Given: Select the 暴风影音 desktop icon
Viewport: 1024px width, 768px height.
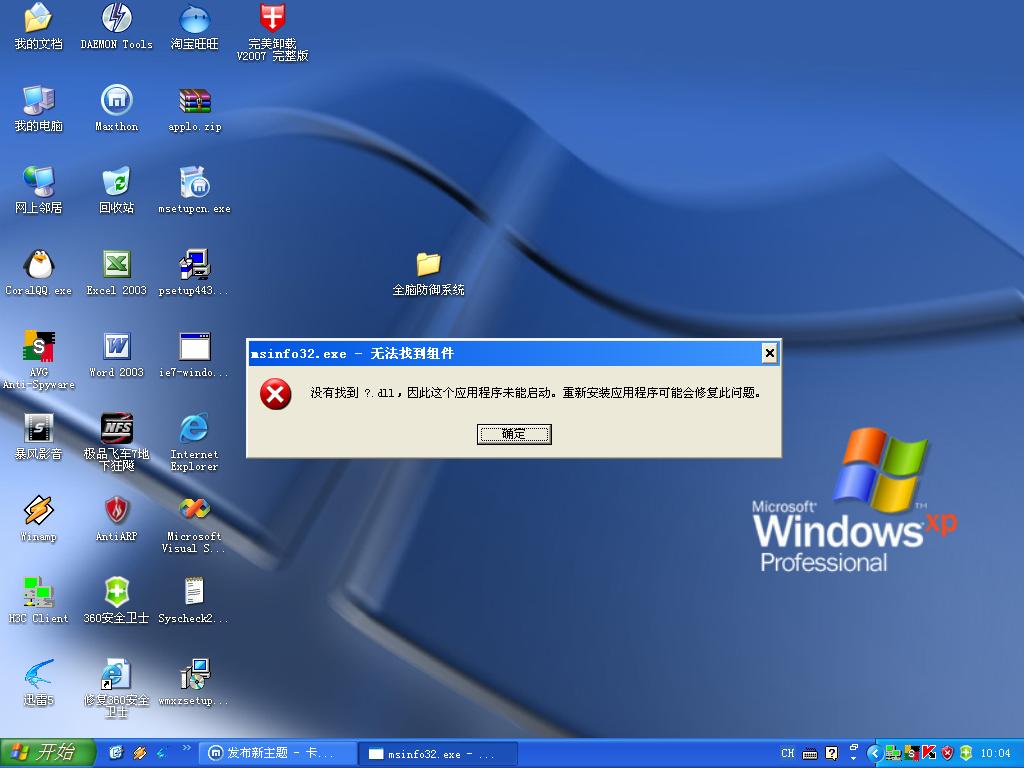Looking at the screenshot, I should coord(39,436).
